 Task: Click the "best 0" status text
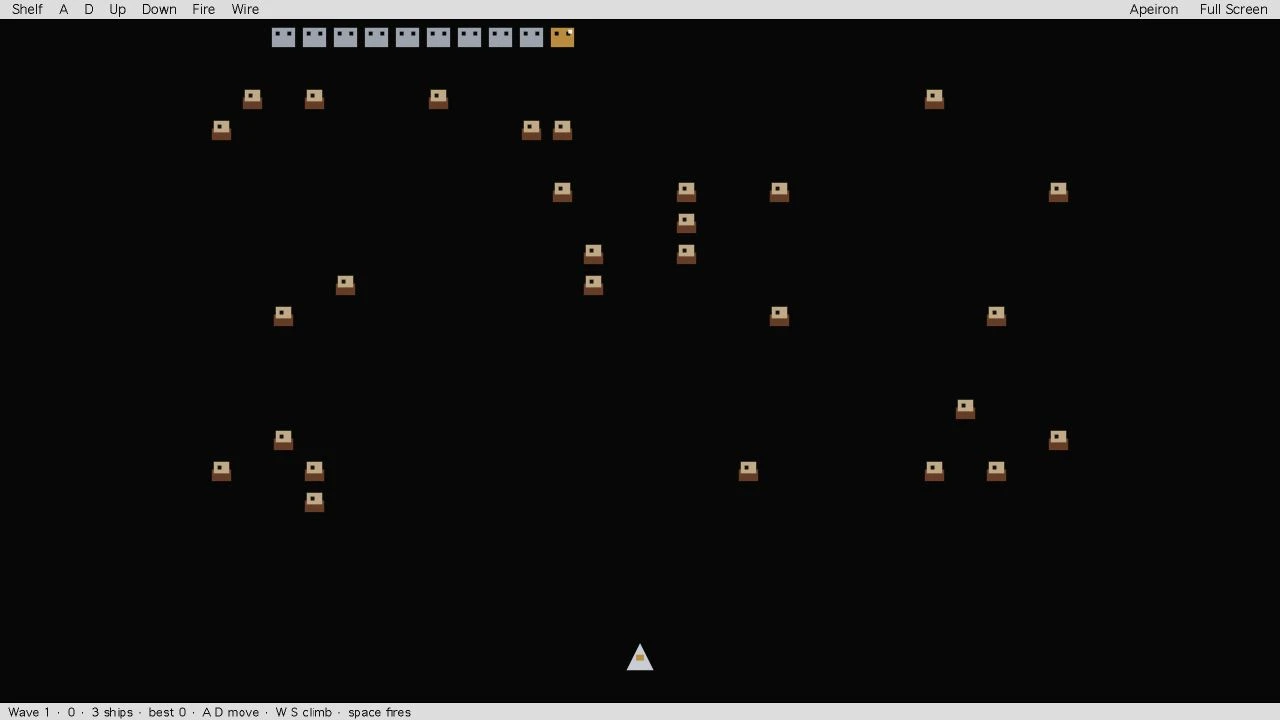click(167, 712)
